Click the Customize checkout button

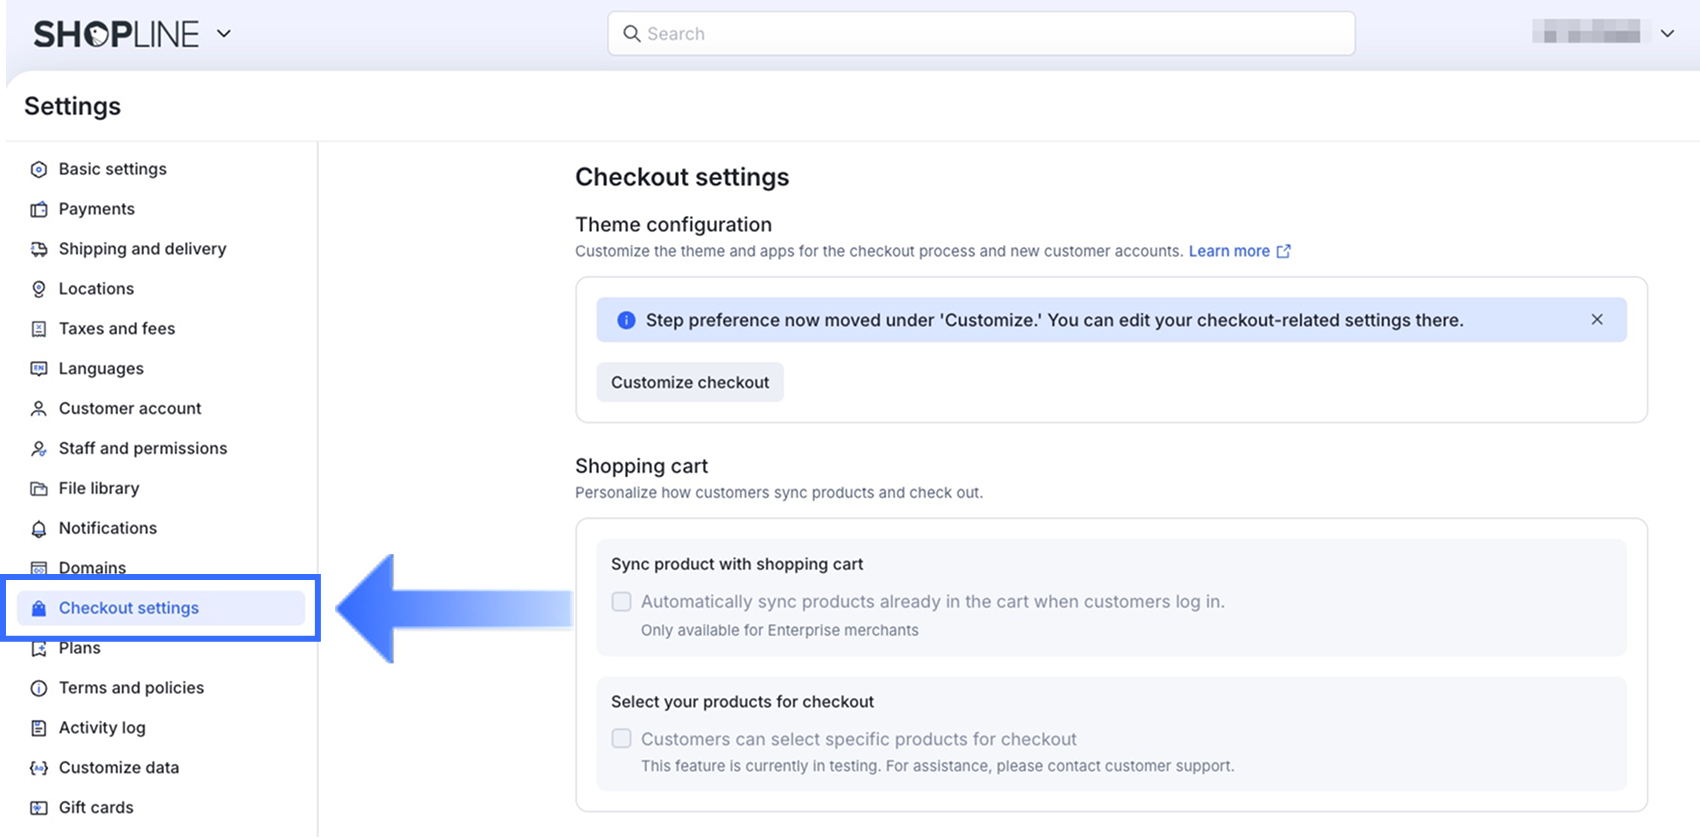[690, 383]
